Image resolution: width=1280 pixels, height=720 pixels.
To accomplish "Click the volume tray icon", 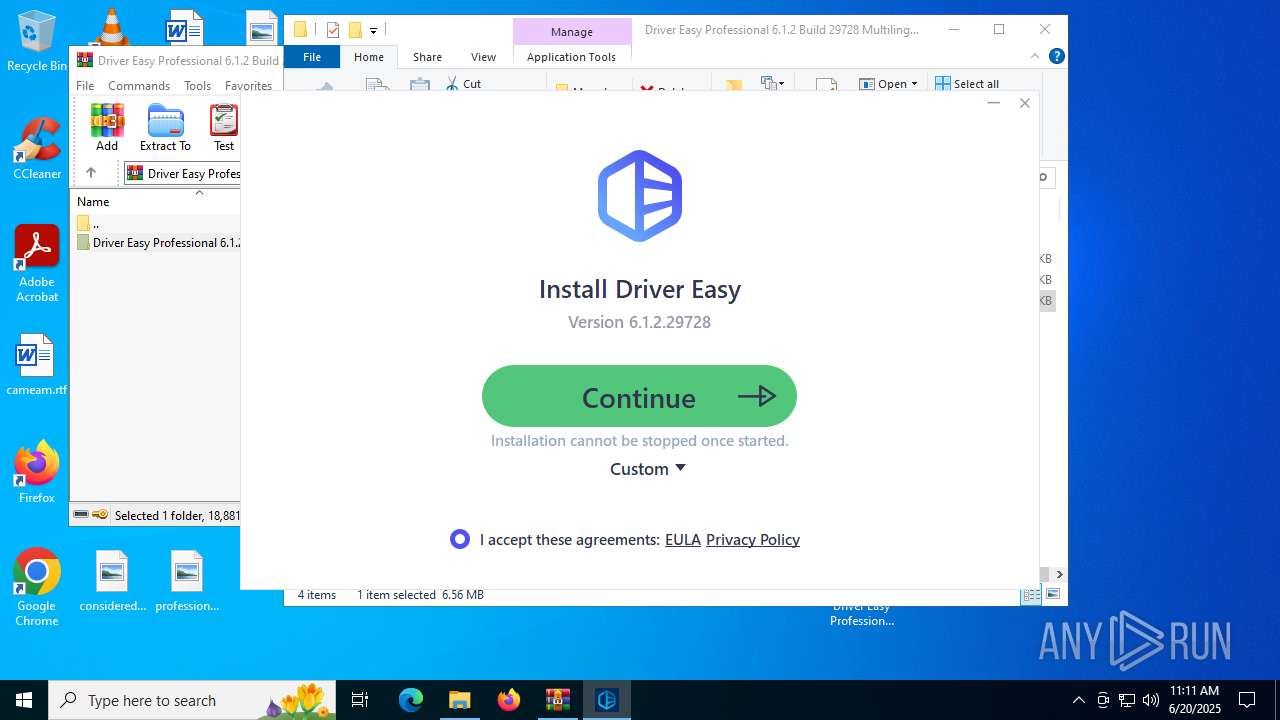I will coord(1150,700).
